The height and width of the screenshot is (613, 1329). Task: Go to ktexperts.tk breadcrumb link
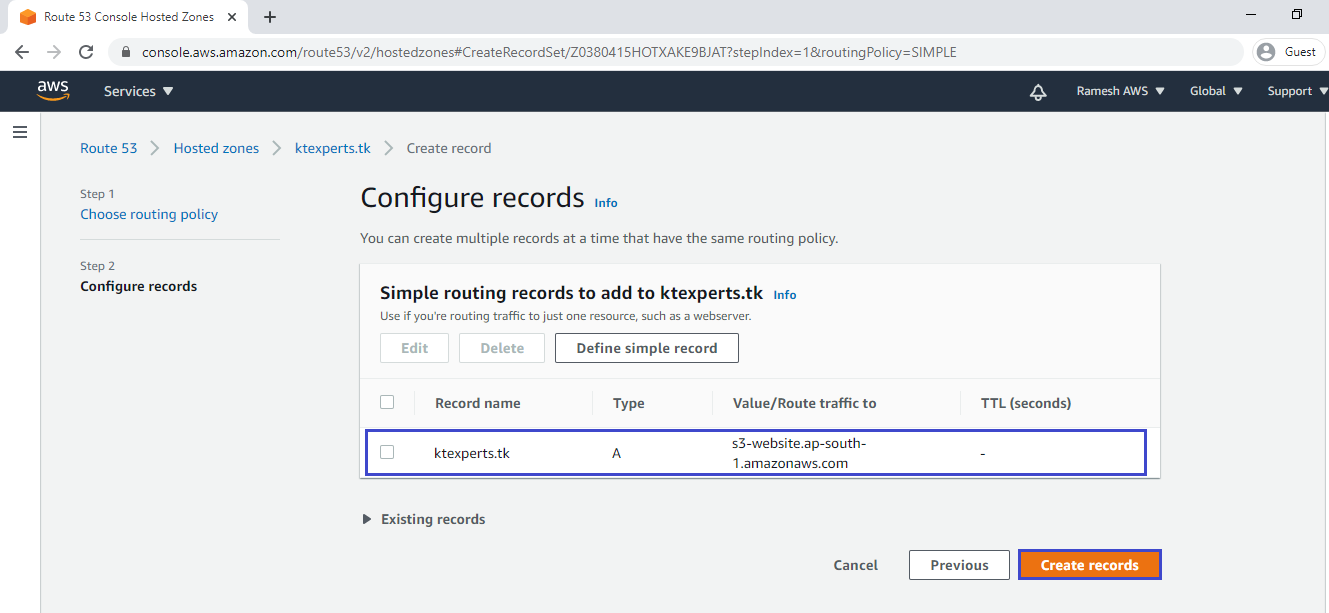pyautogui.click(x=333, y=148)
